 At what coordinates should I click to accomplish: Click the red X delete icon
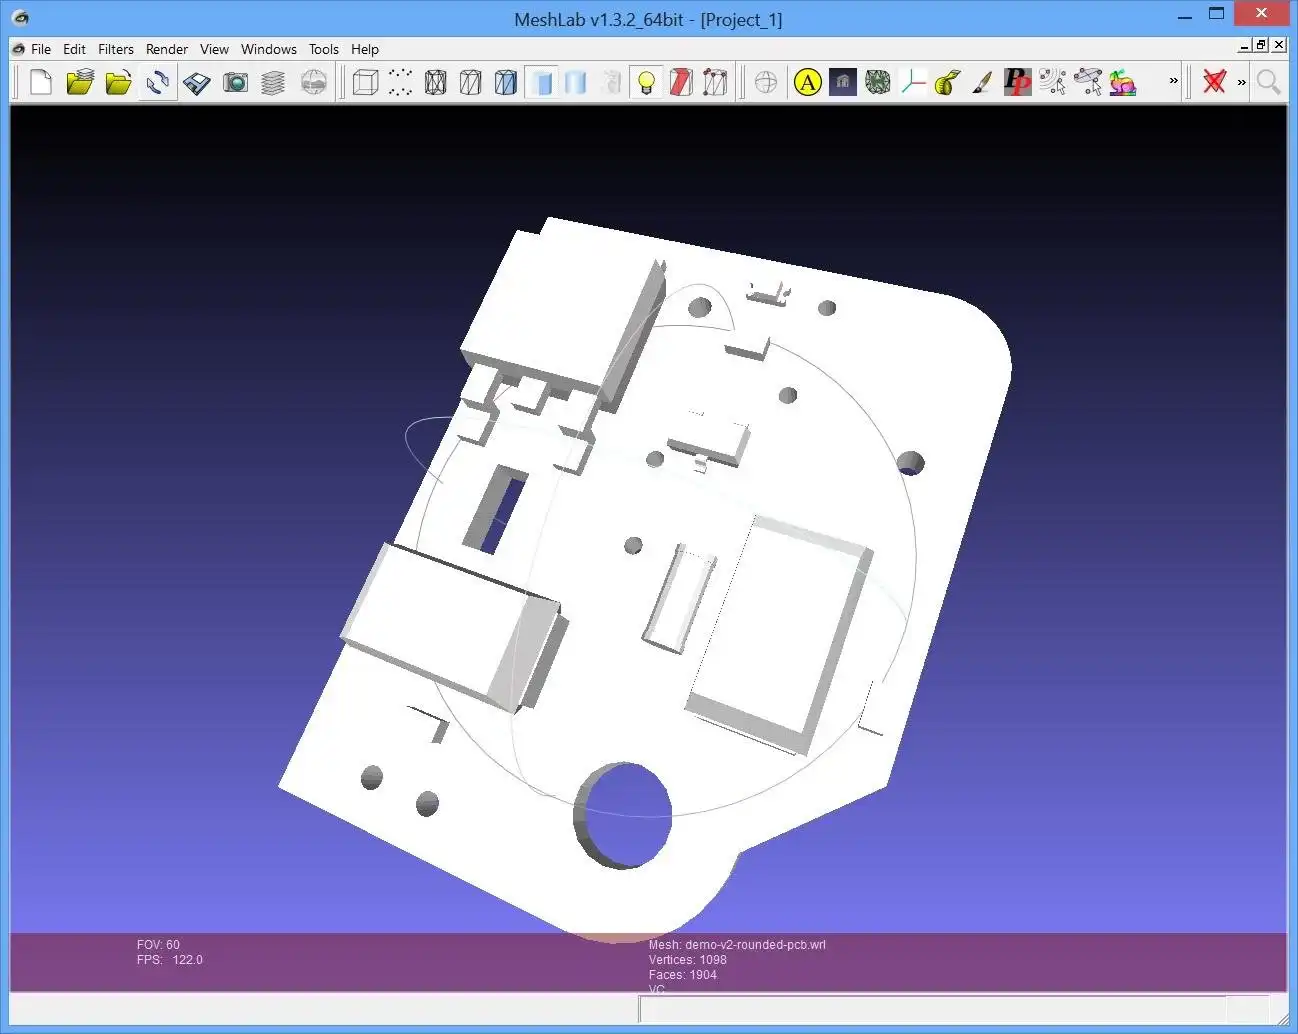[x=1215, y=82]
